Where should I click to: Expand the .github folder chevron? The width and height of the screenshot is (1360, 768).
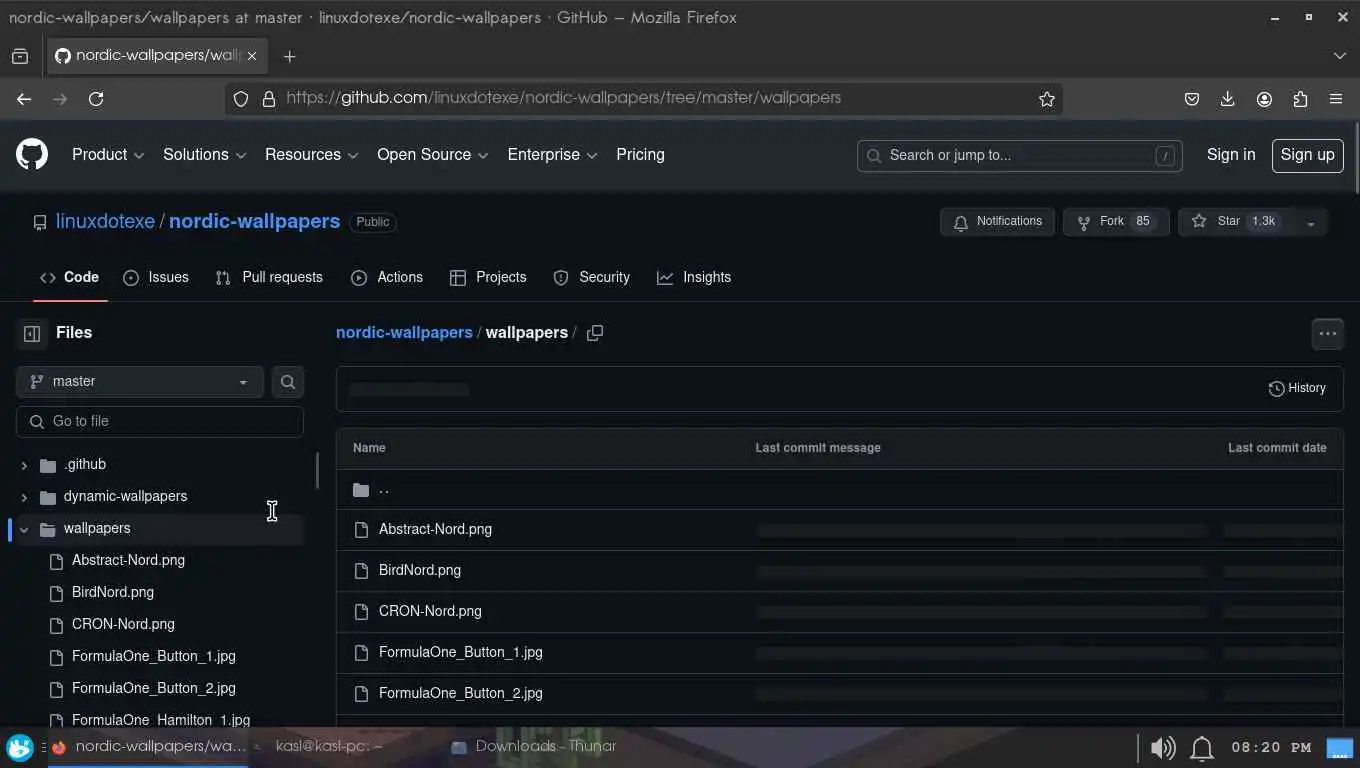coord(24,465)
